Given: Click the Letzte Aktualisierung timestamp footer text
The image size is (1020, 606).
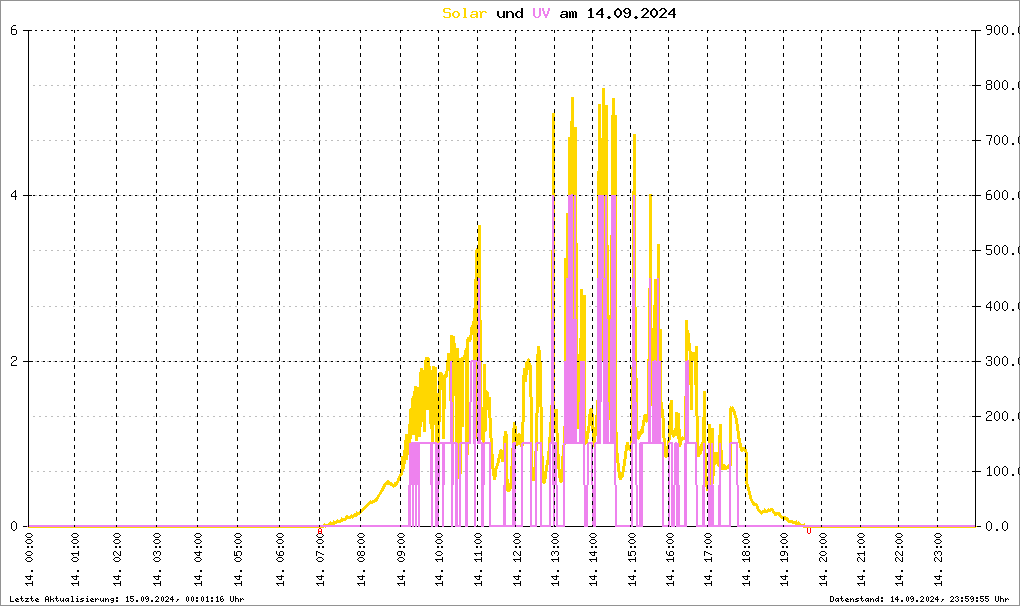Looking at the screenshot, I should pos(125,599).
